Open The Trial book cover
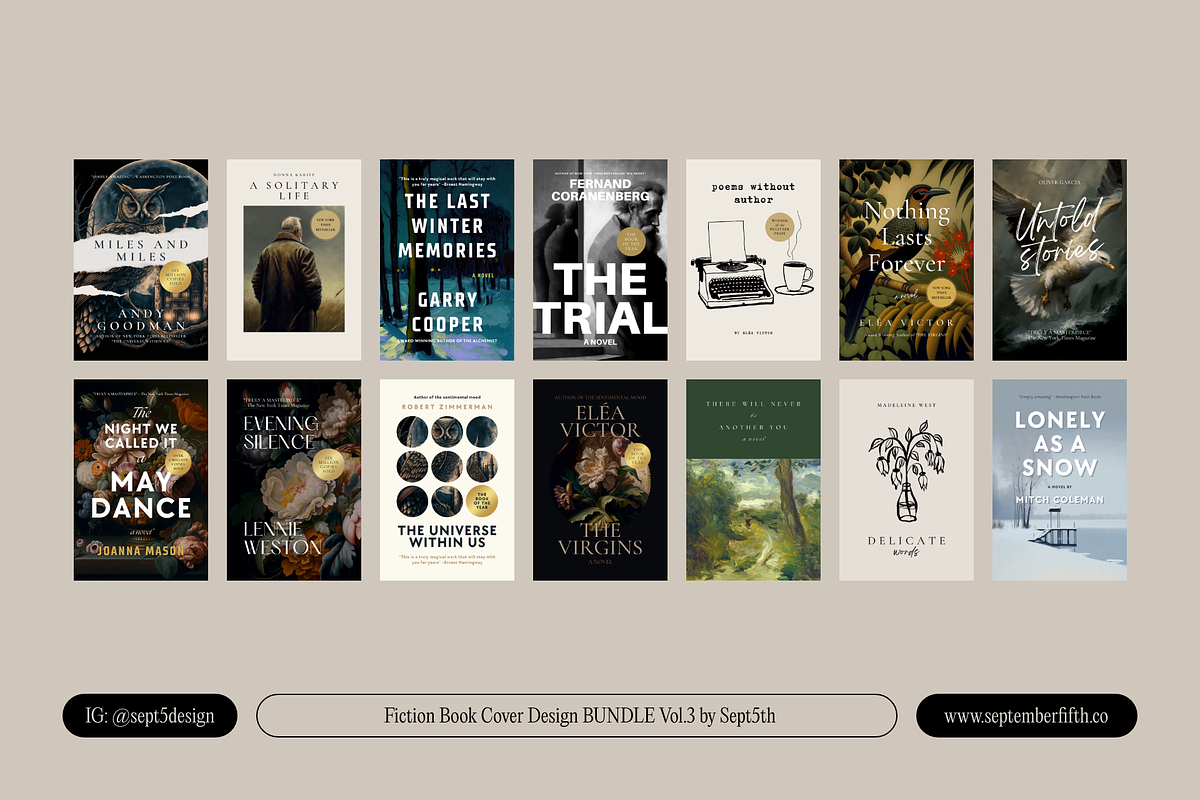 [600, 260]
